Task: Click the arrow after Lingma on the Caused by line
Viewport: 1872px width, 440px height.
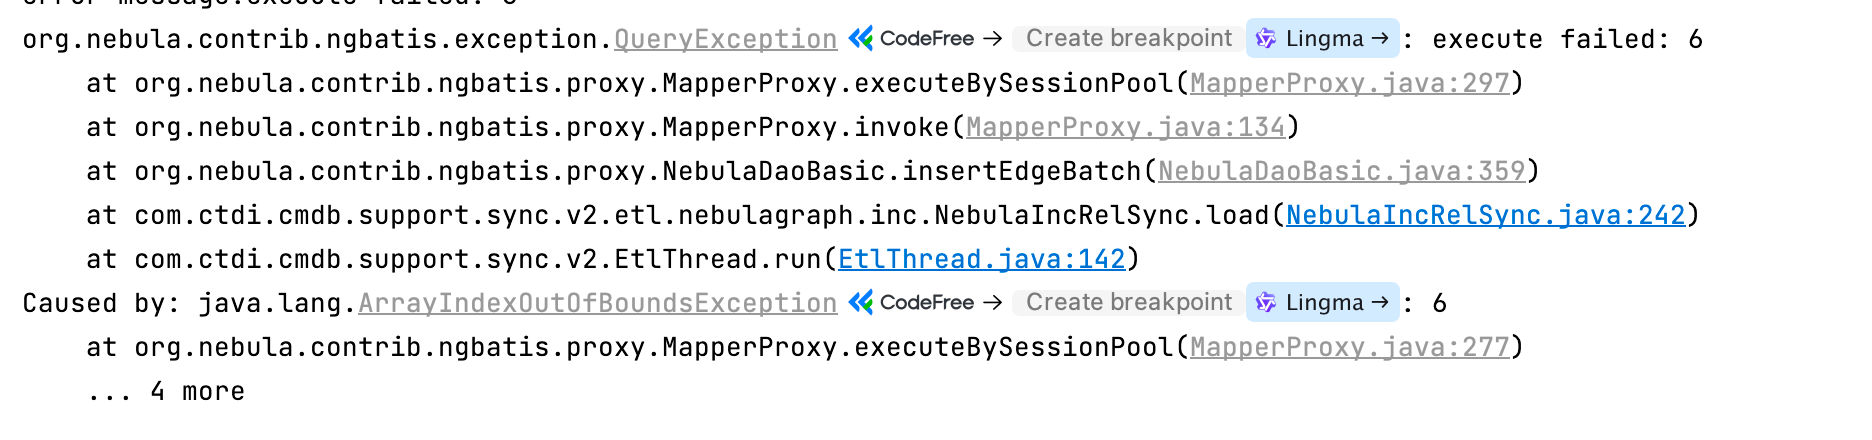Action: 1380,303
